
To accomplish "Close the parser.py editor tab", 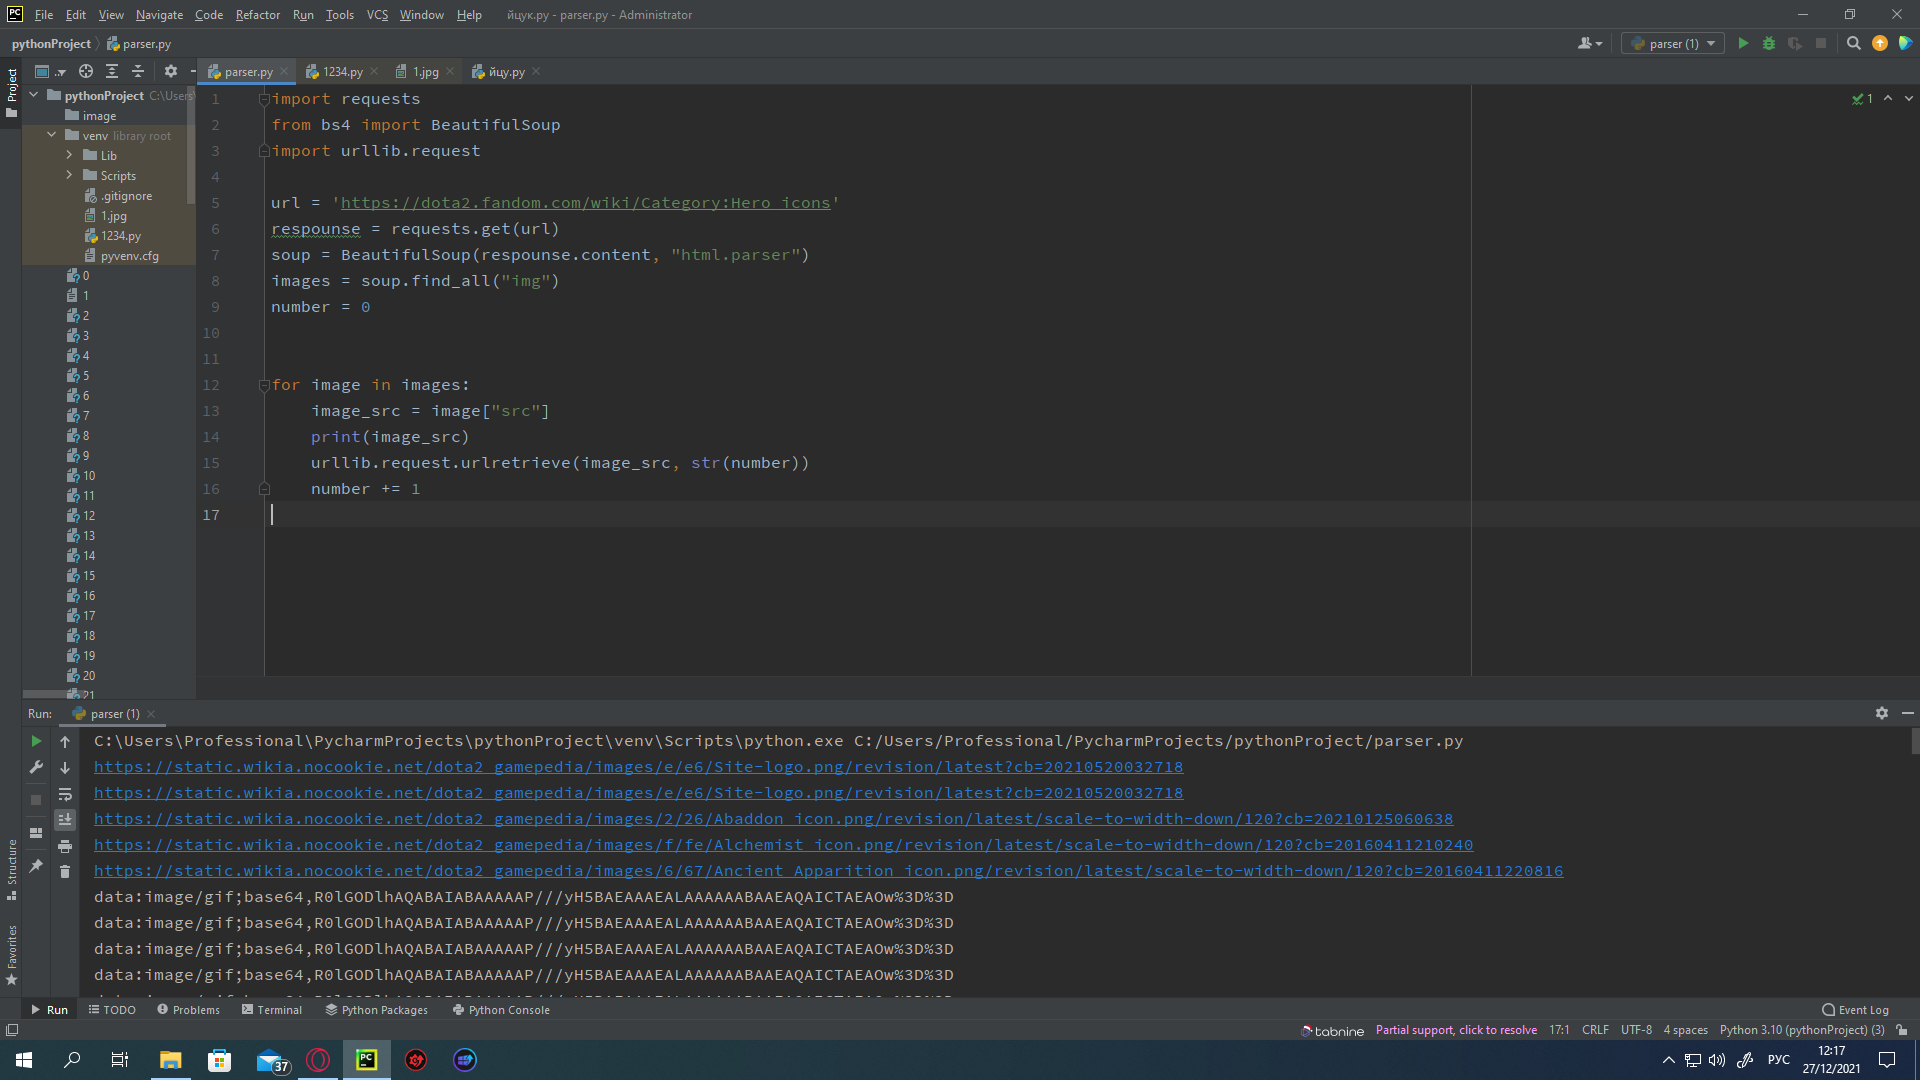I will 284,71.
